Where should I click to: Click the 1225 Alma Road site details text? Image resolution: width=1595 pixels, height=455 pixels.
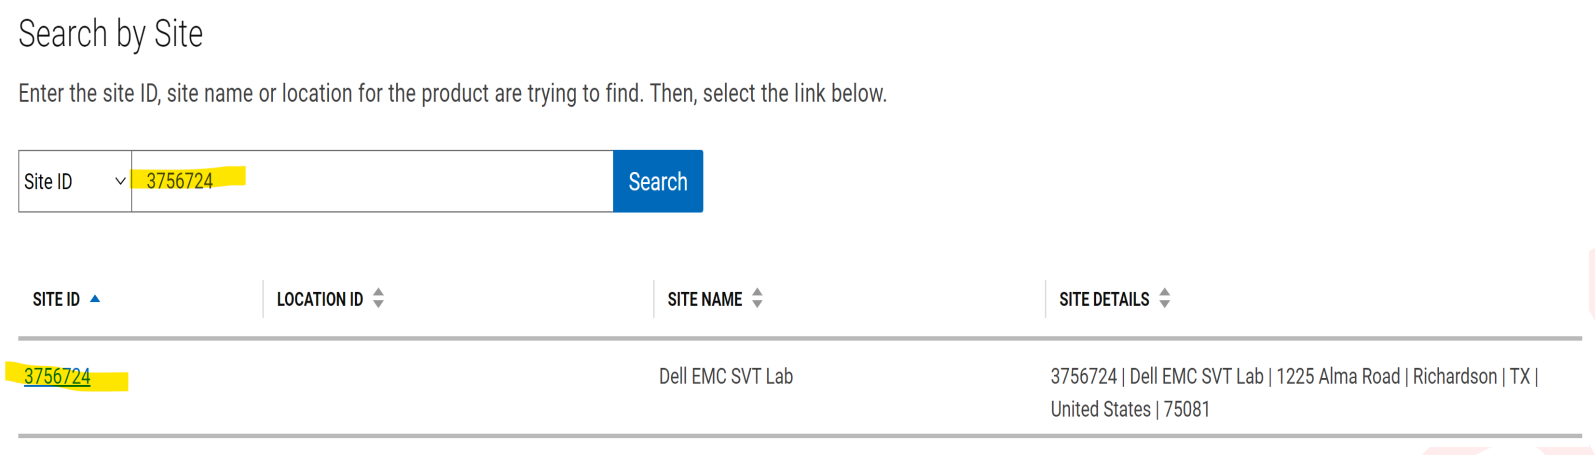coord(1338,377)
